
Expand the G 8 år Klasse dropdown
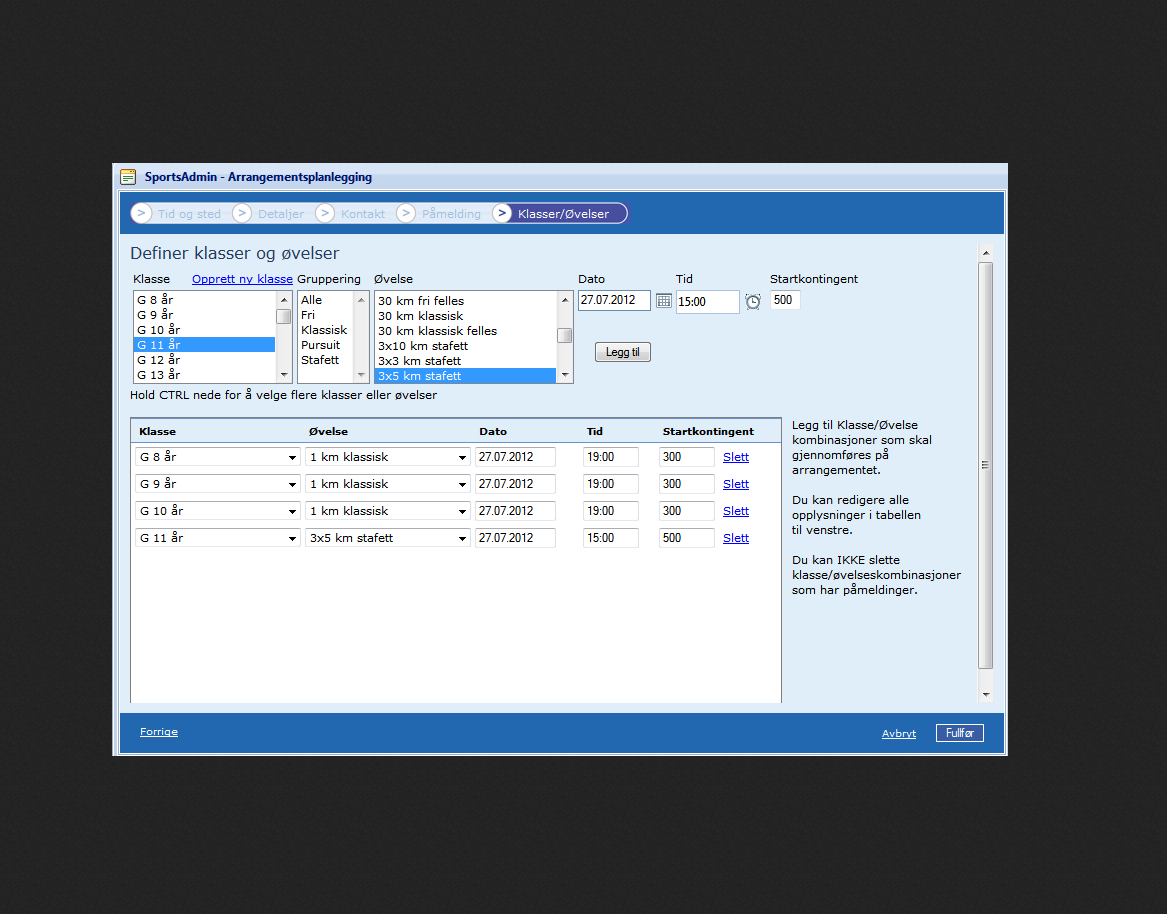point(292,458)
